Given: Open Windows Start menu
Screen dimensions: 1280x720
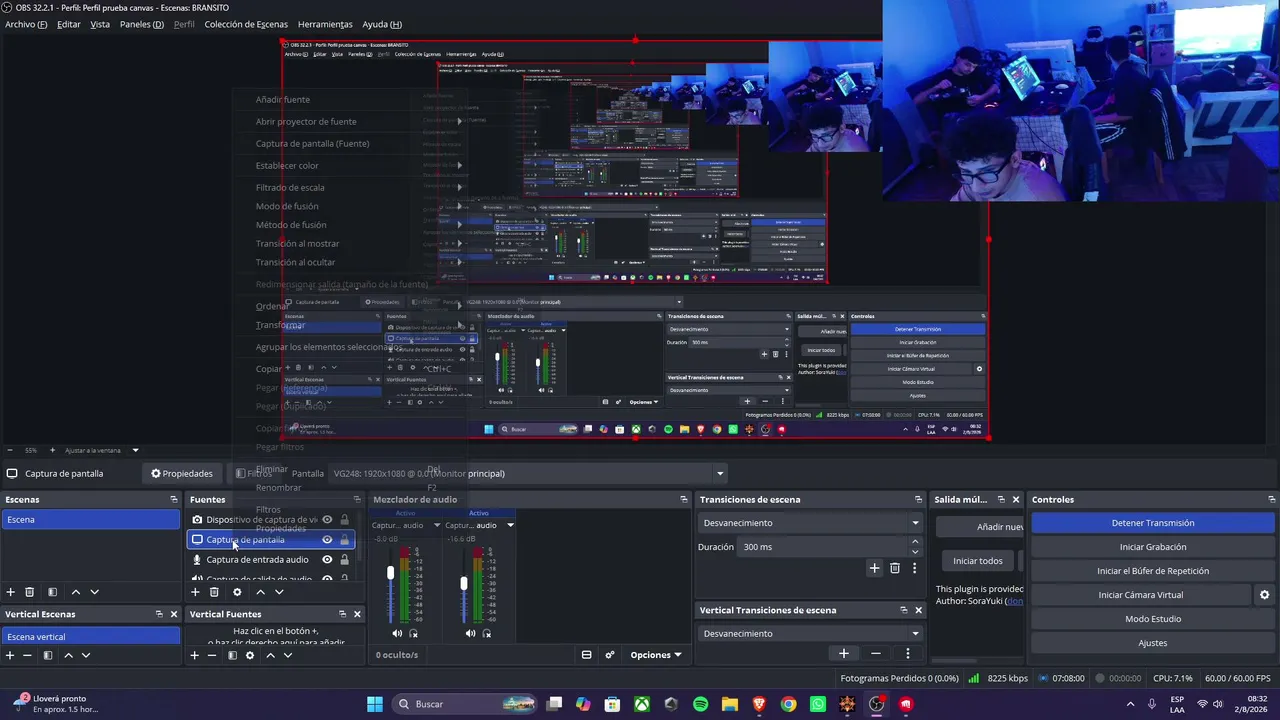Looking at the screenshot, I should (x=374, y=704).
